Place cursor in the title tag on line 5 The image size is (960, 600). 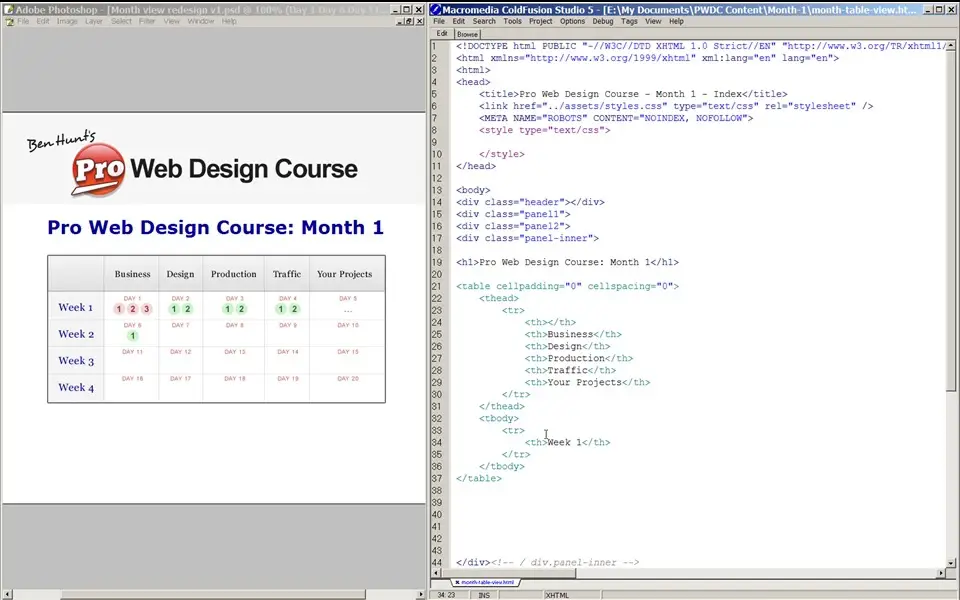tap(633, 94)
